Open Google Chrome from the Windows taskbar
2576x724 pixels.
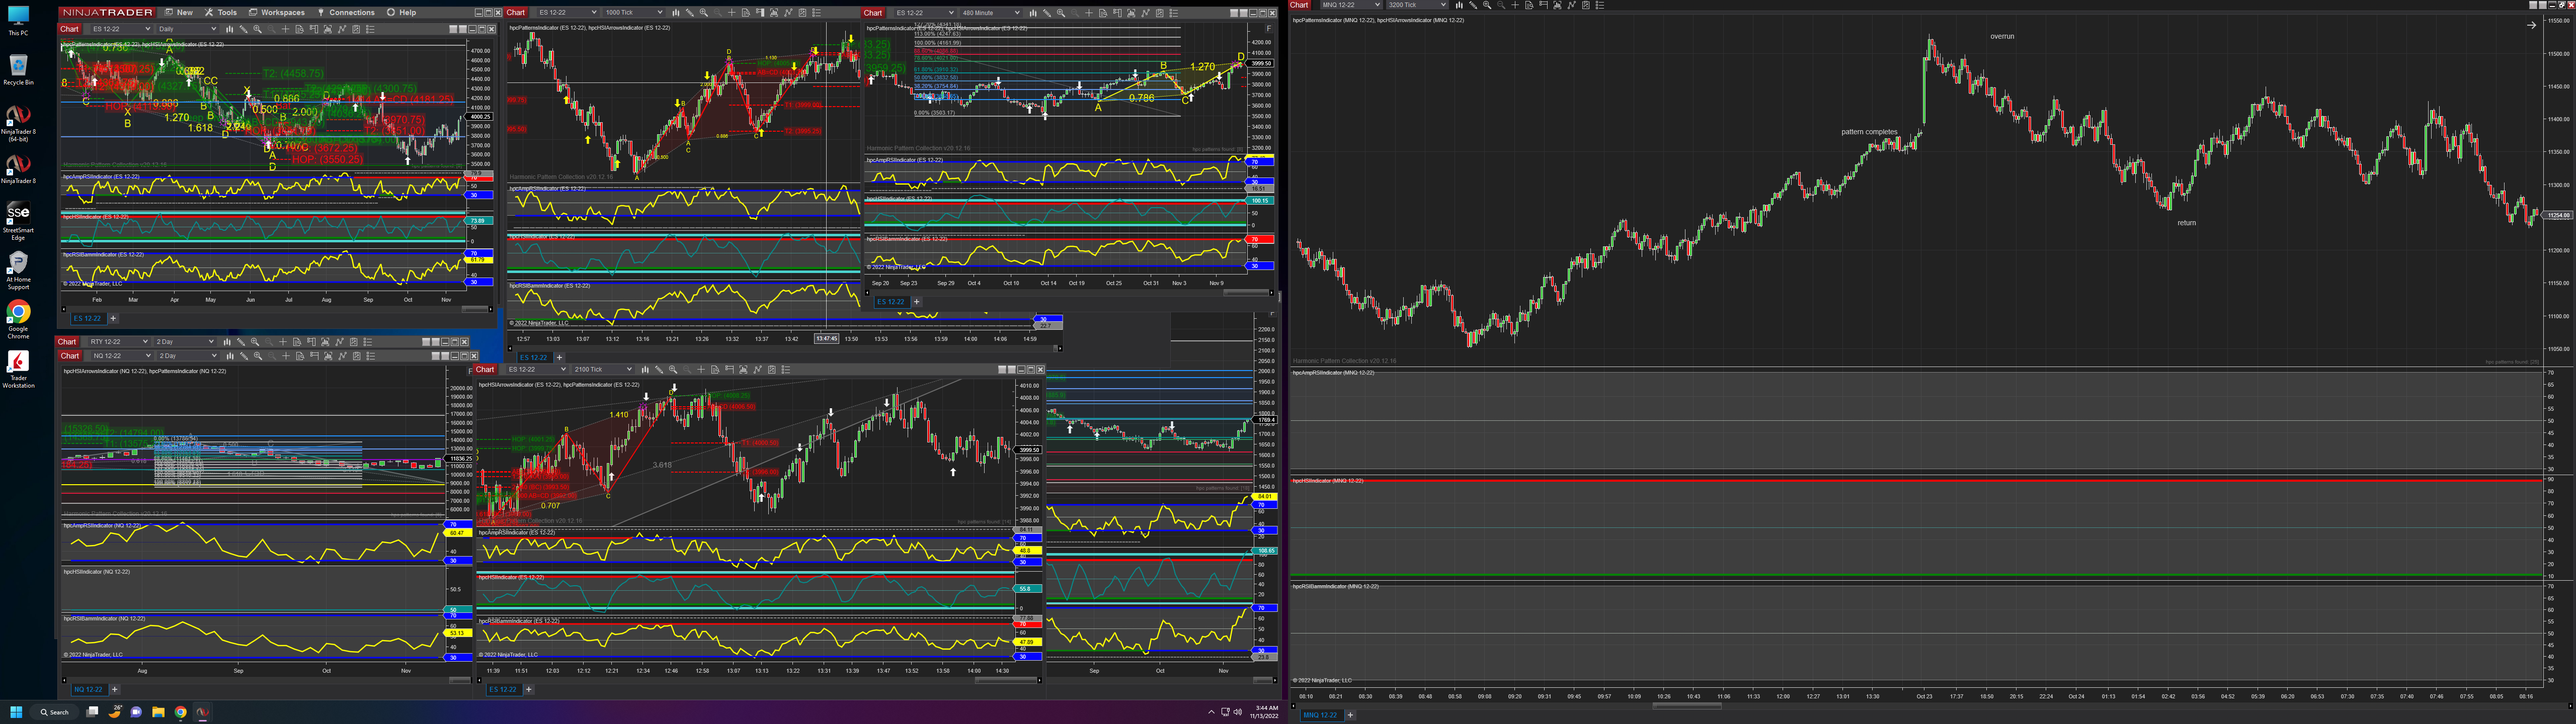pyautogui.click(x=180, y=712)
